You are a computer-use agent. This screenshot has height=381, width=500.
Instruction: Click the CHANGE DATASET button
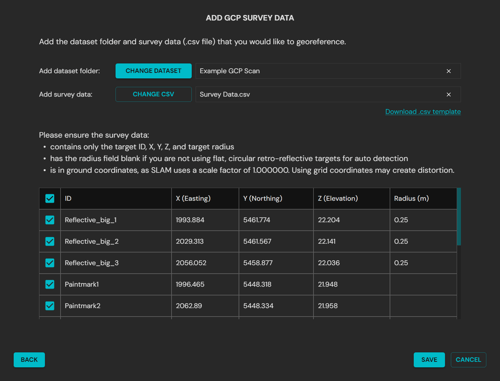(x=153, y=71)
